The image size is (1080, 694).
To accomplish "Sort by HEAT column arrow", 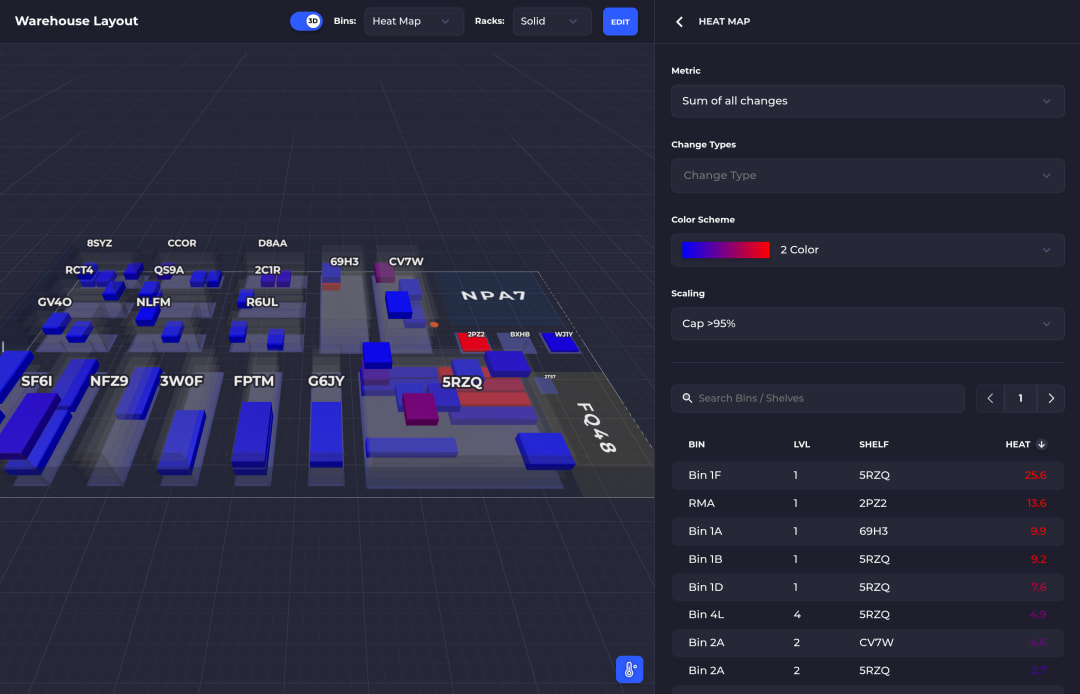I will [x=1041, y=444].
